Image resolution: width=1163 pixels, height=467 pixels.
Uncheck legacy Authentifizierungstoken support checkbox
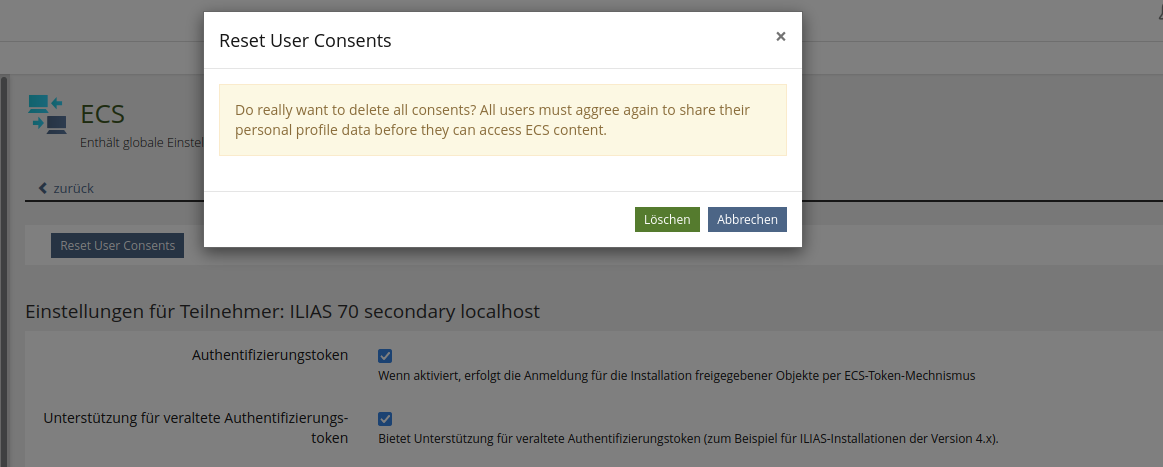[x=385, y=419]
